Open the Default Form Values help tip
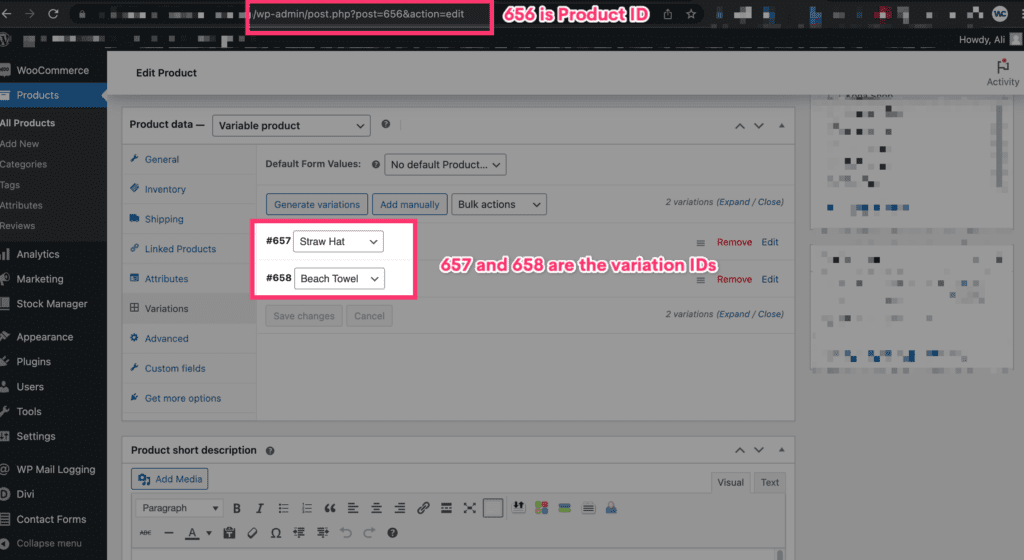 [x=376, y=164]
